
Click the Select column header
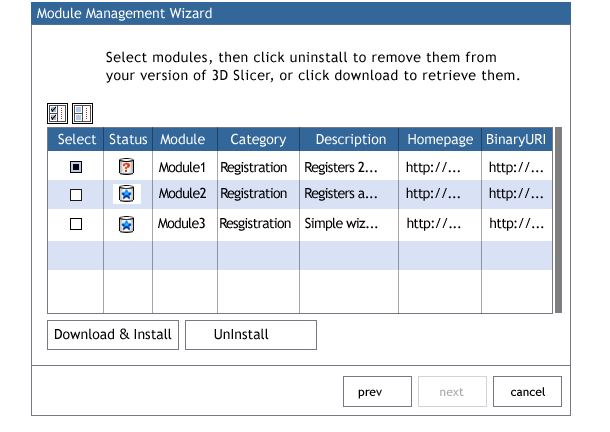77,140
